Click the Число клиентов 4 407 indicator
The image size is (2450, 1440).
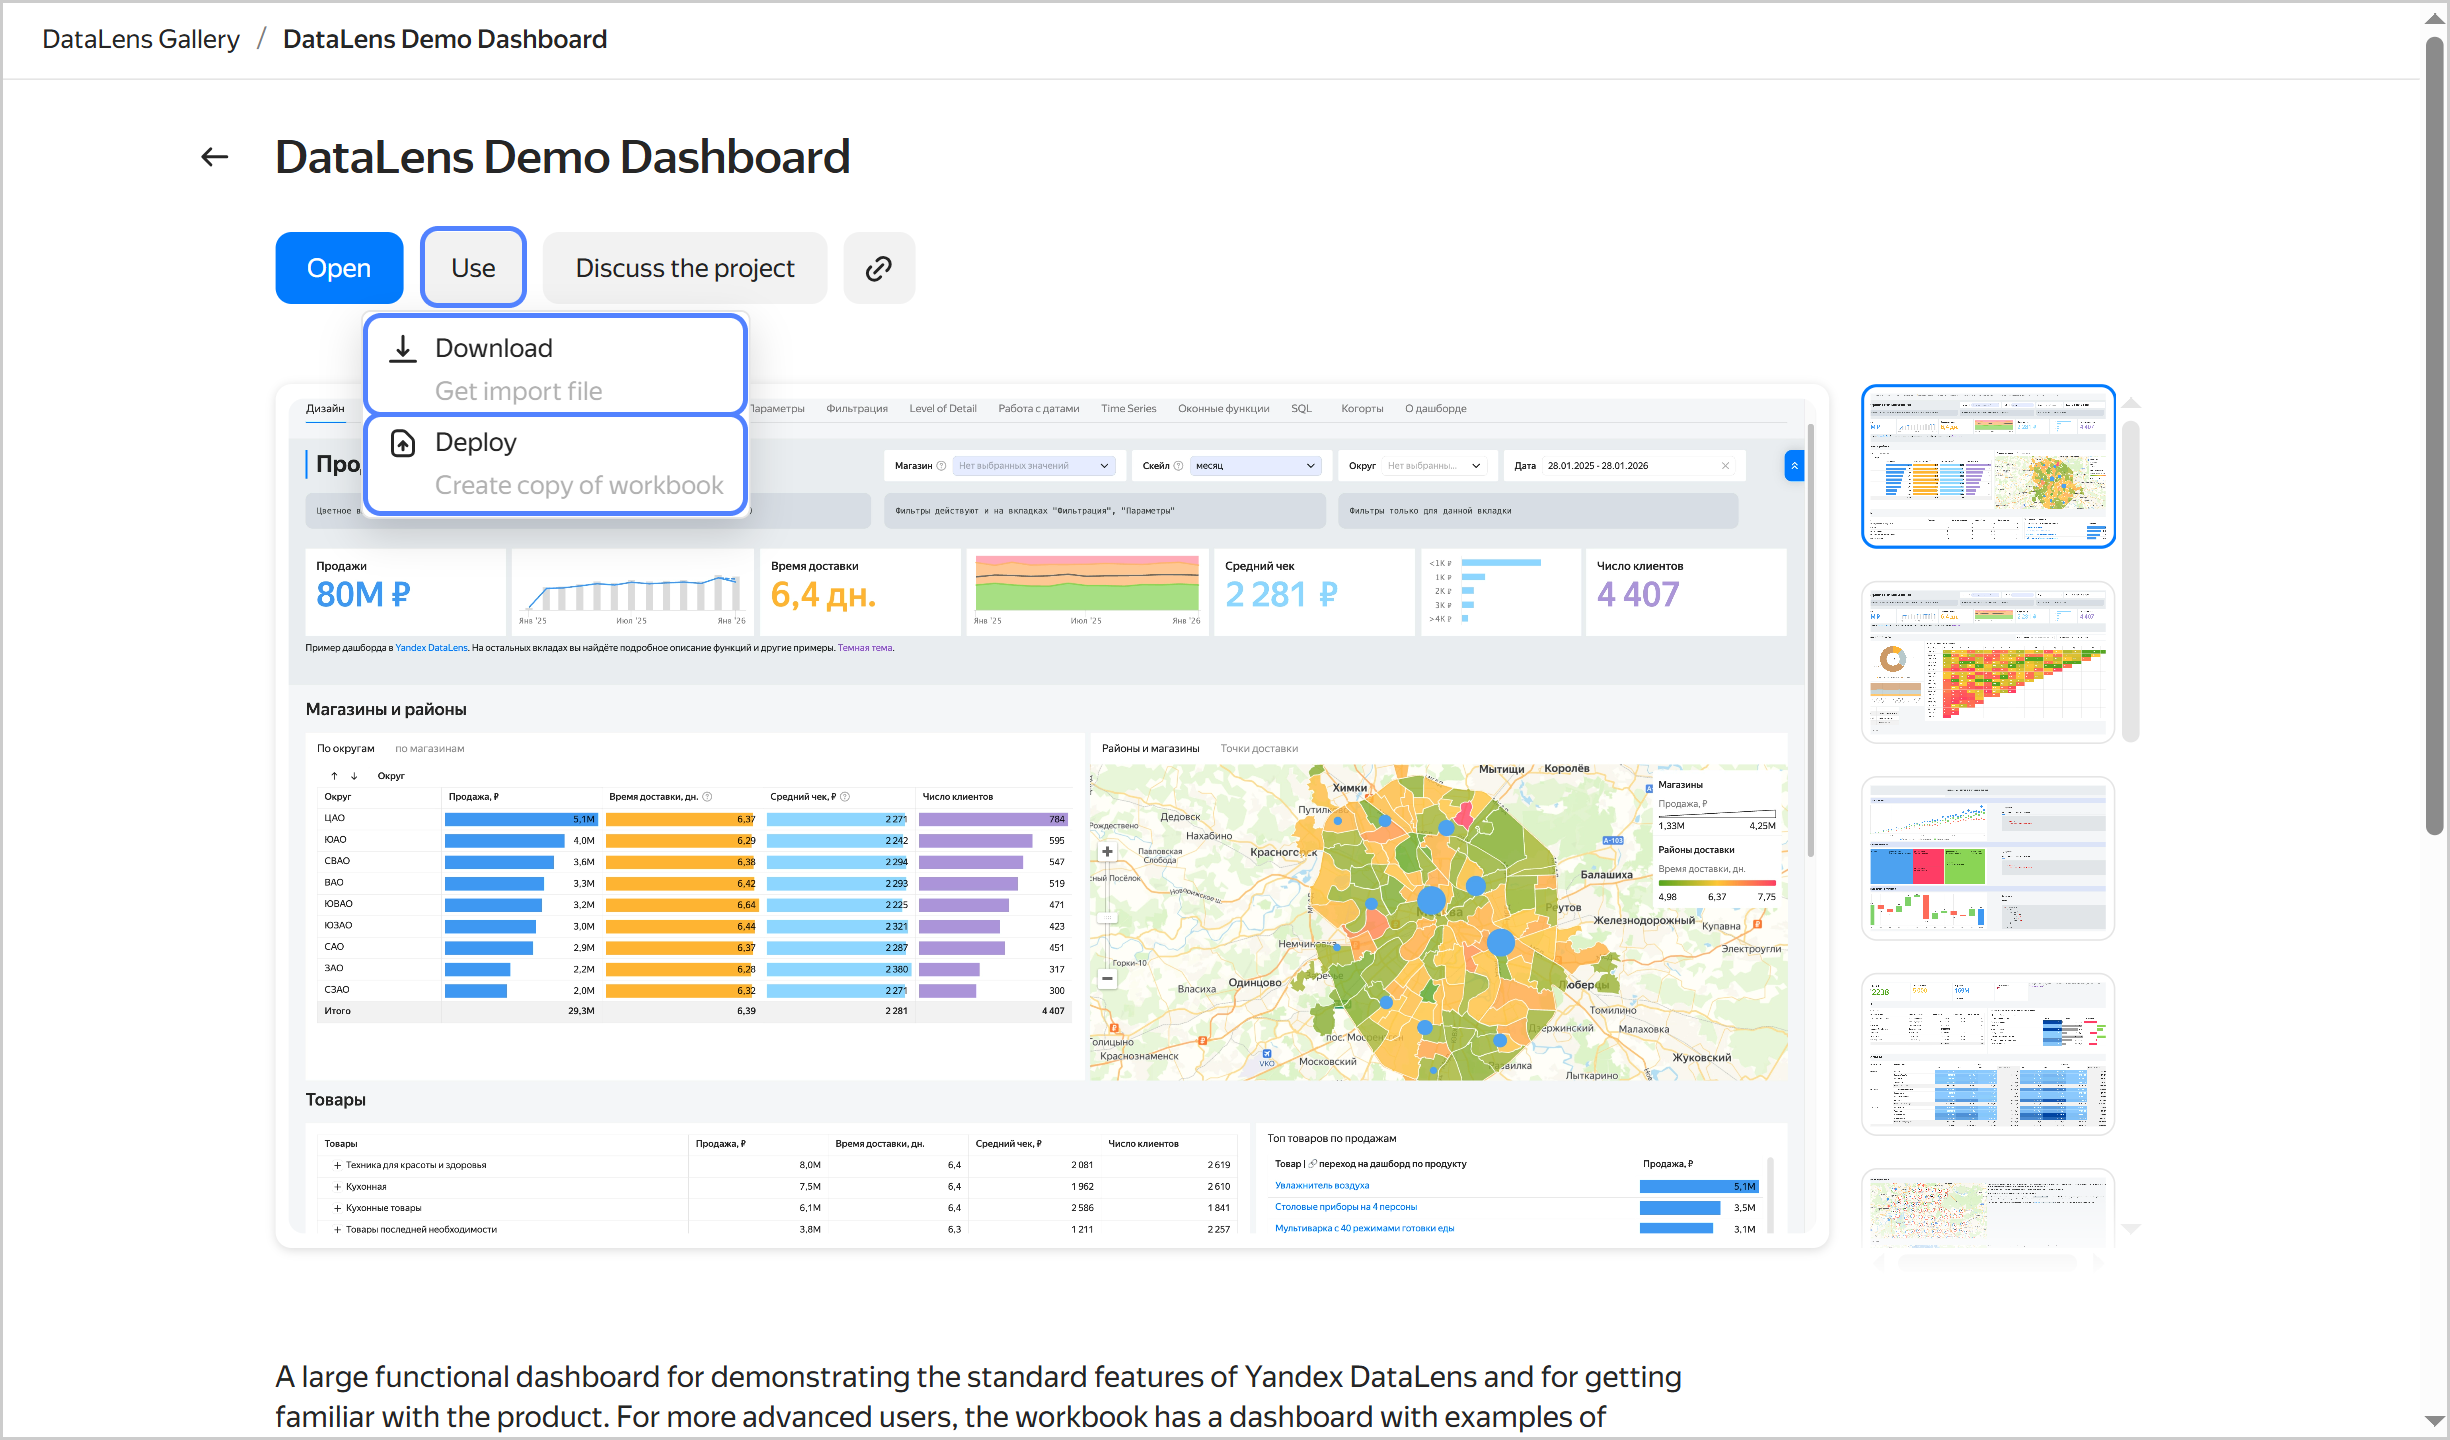pyautogui.click(x=1686, y=591)
